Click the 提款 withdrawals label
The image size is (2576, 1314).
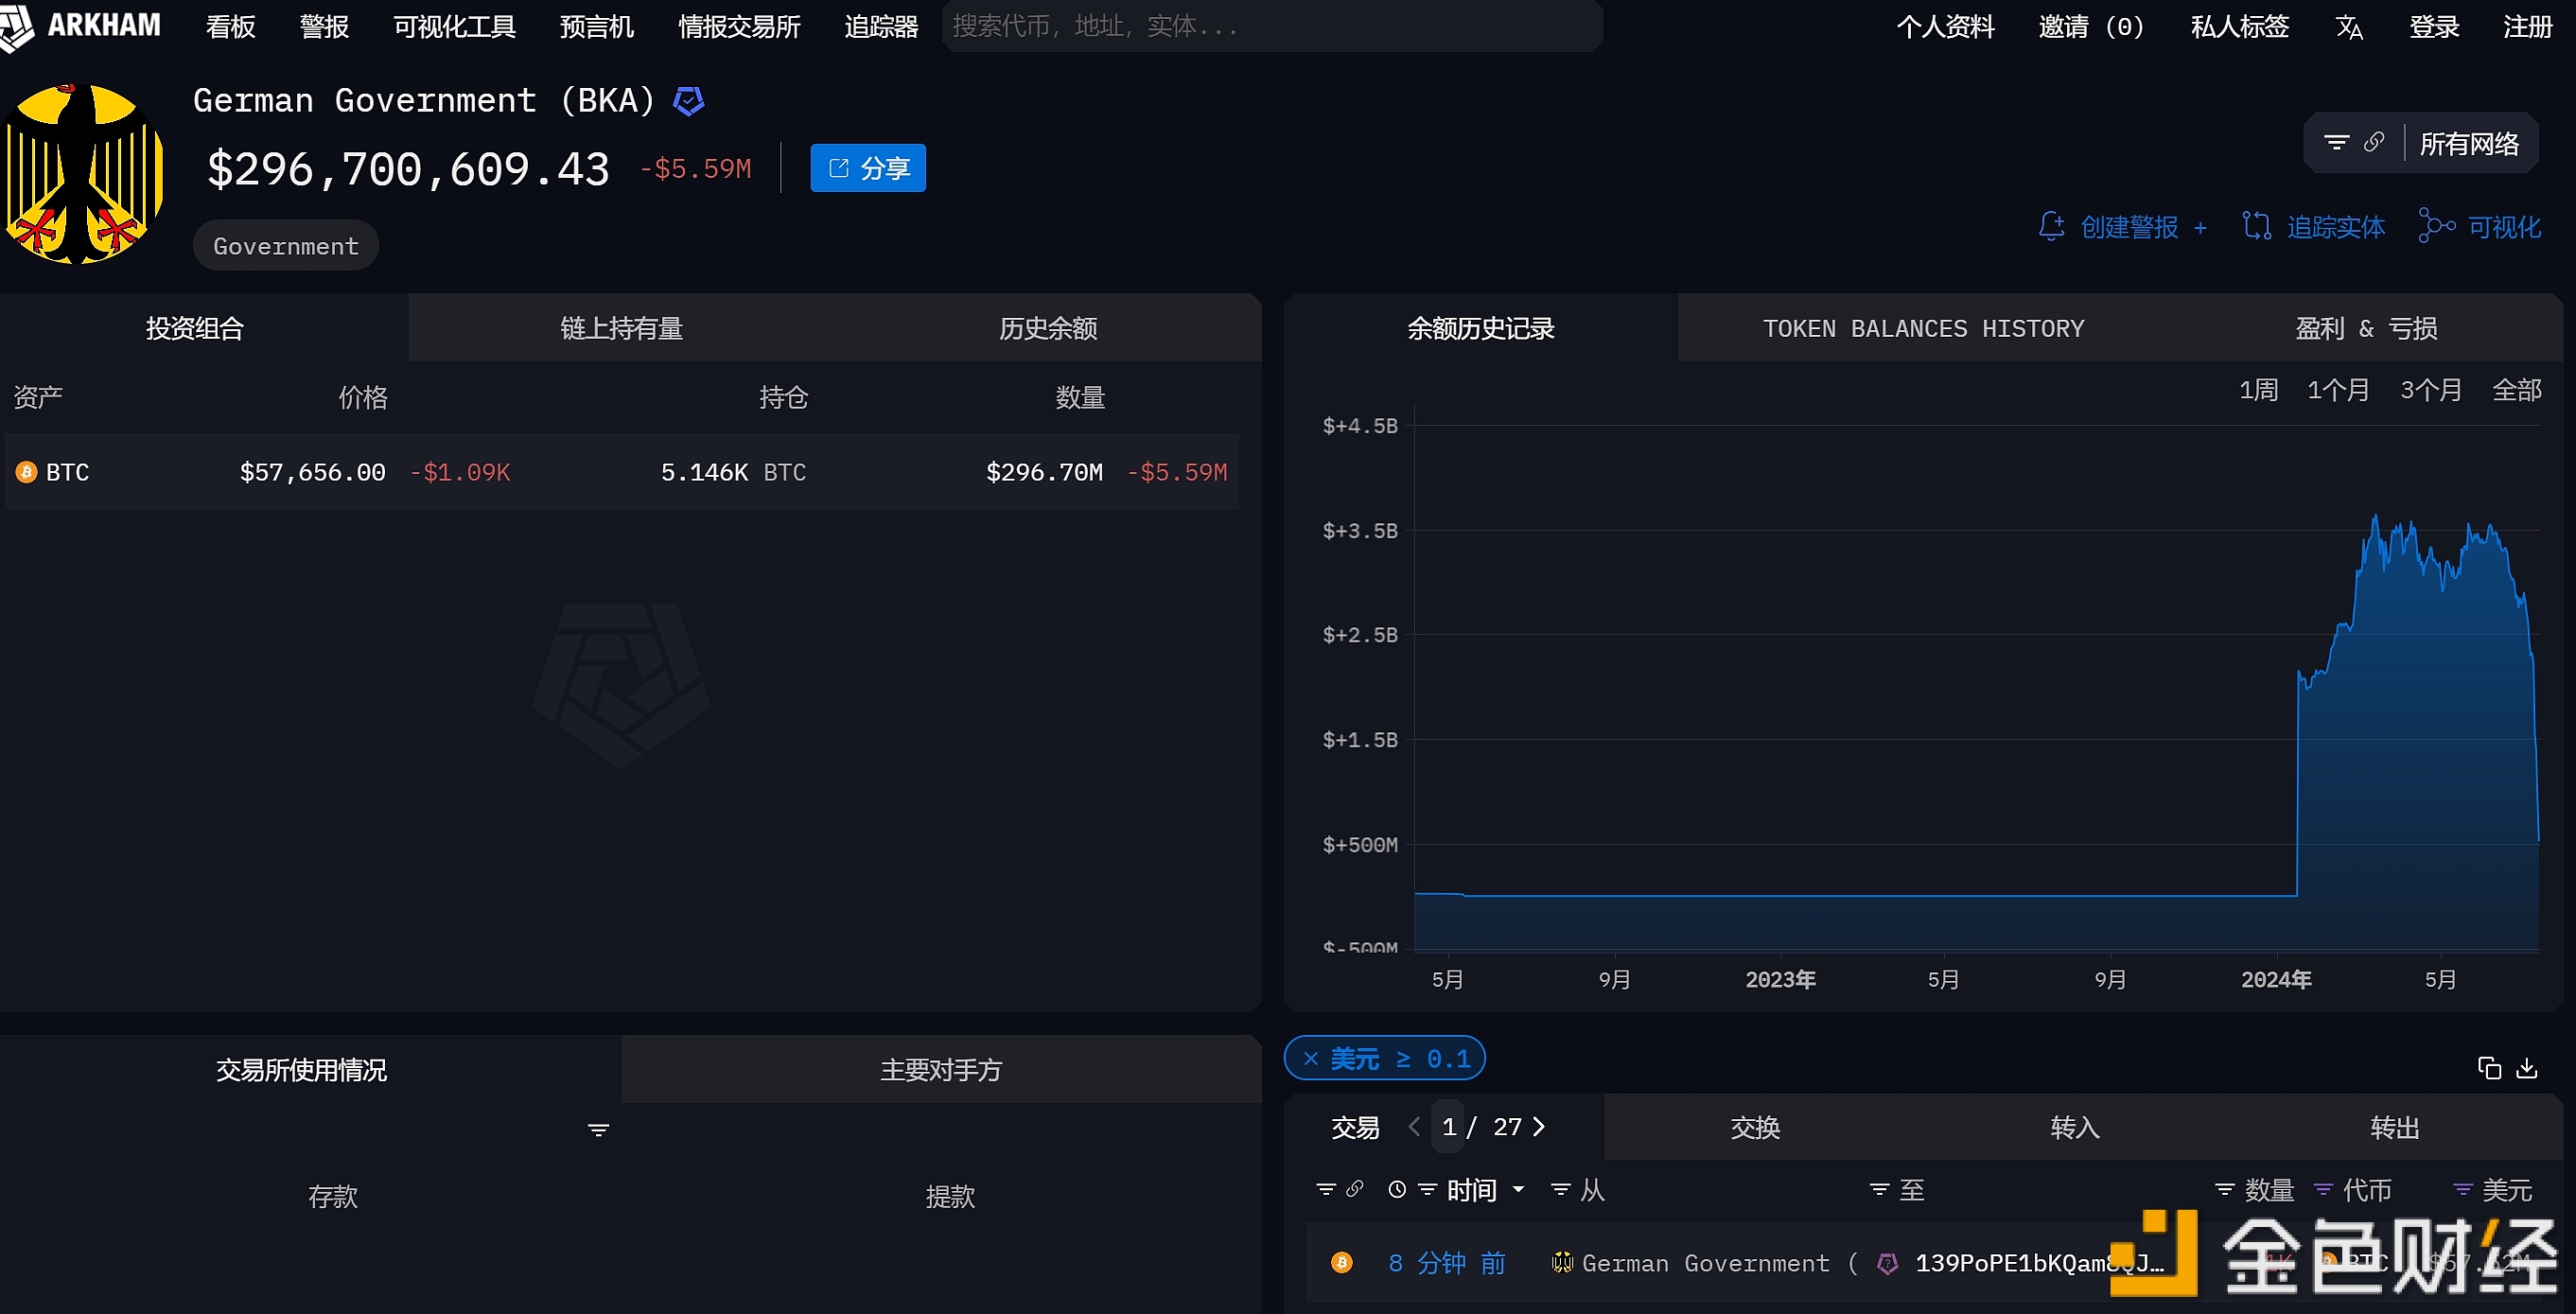[x=950, y=1196]
